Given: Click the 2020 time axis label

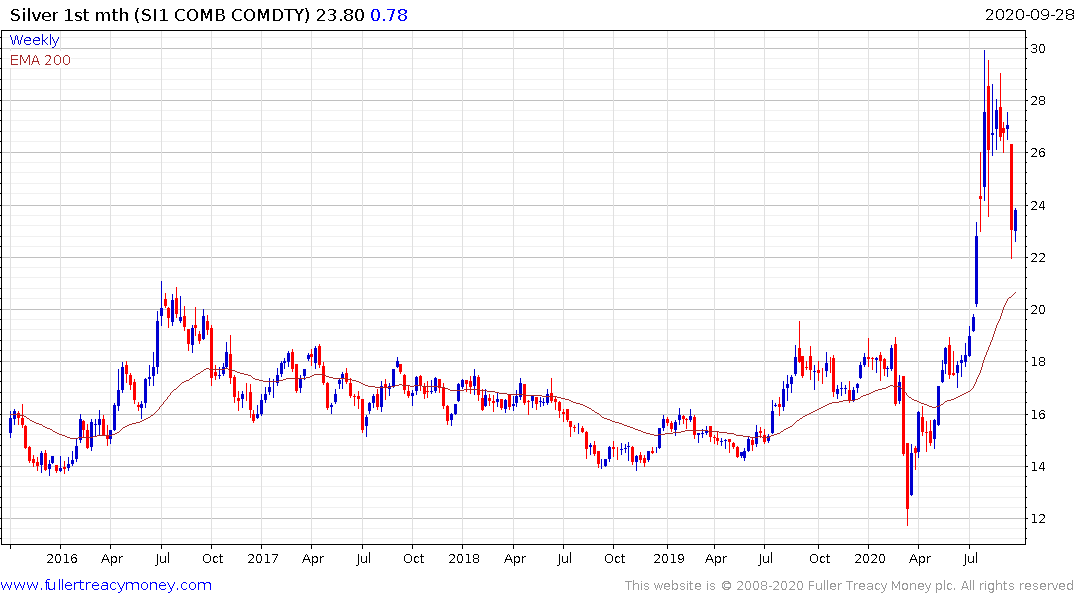Looking at the screenshot, I should pyautogui.click(x=869, y=558).
